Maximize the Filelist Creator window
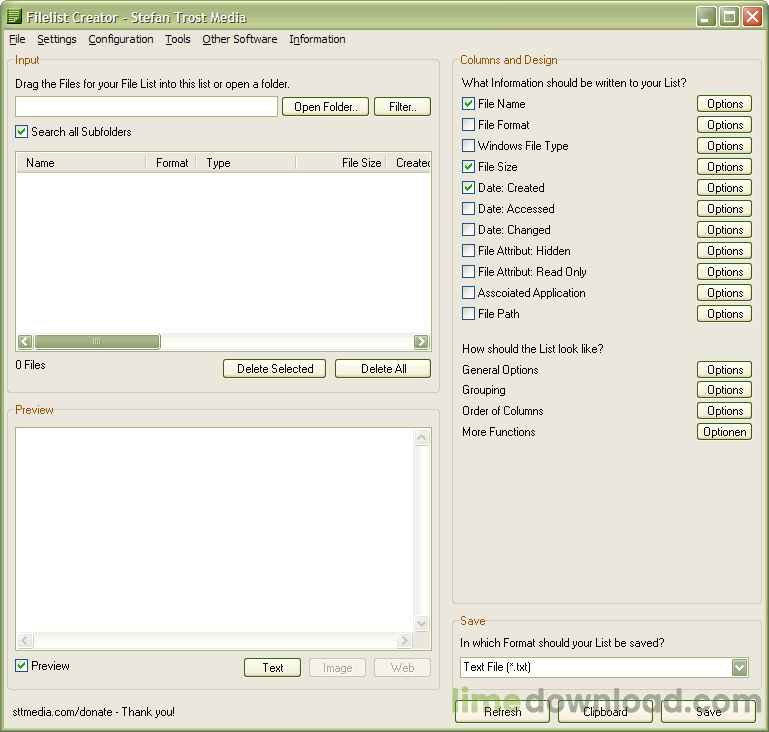 pos(729,17)
